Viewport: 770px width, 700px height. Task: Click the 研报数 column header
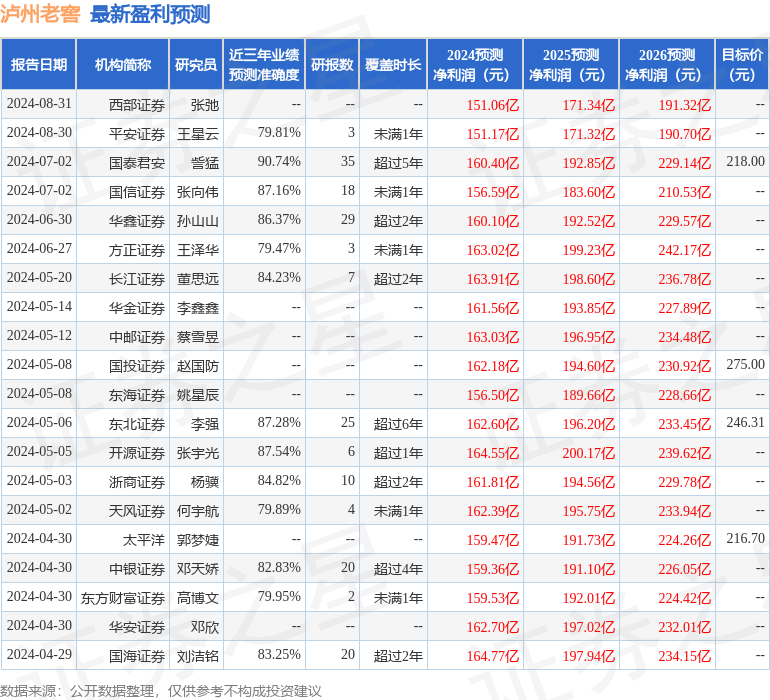click(x=332, y=64)
